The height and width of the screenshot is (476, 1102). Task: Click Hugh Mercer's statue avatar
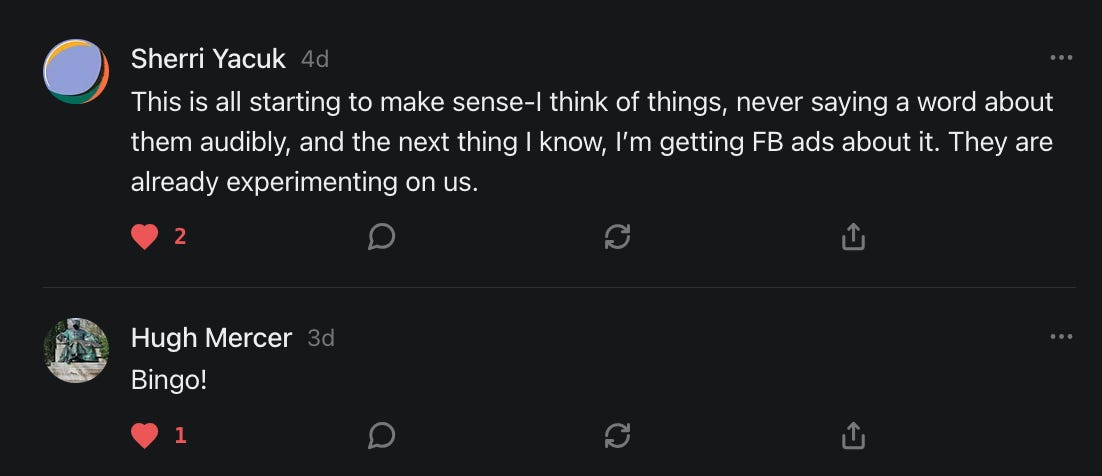[x=76, y=351]
